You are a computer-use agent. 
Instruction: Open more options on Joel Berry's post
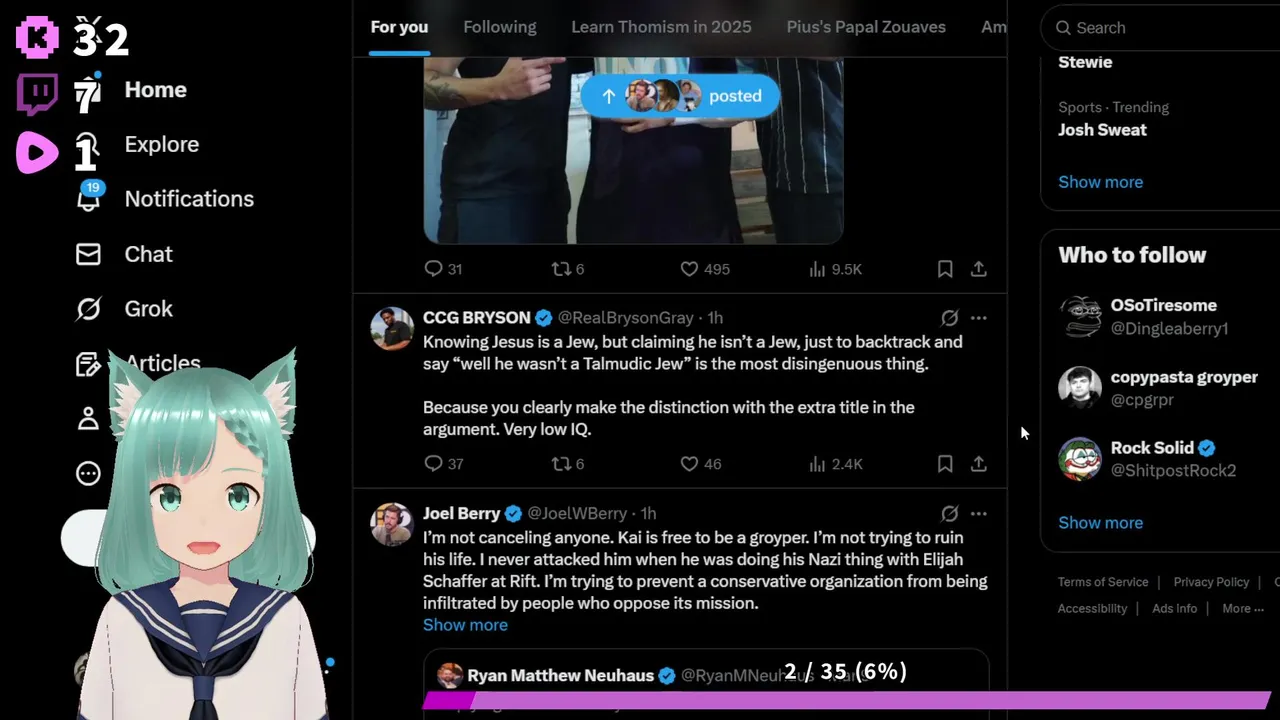(979, 514)
